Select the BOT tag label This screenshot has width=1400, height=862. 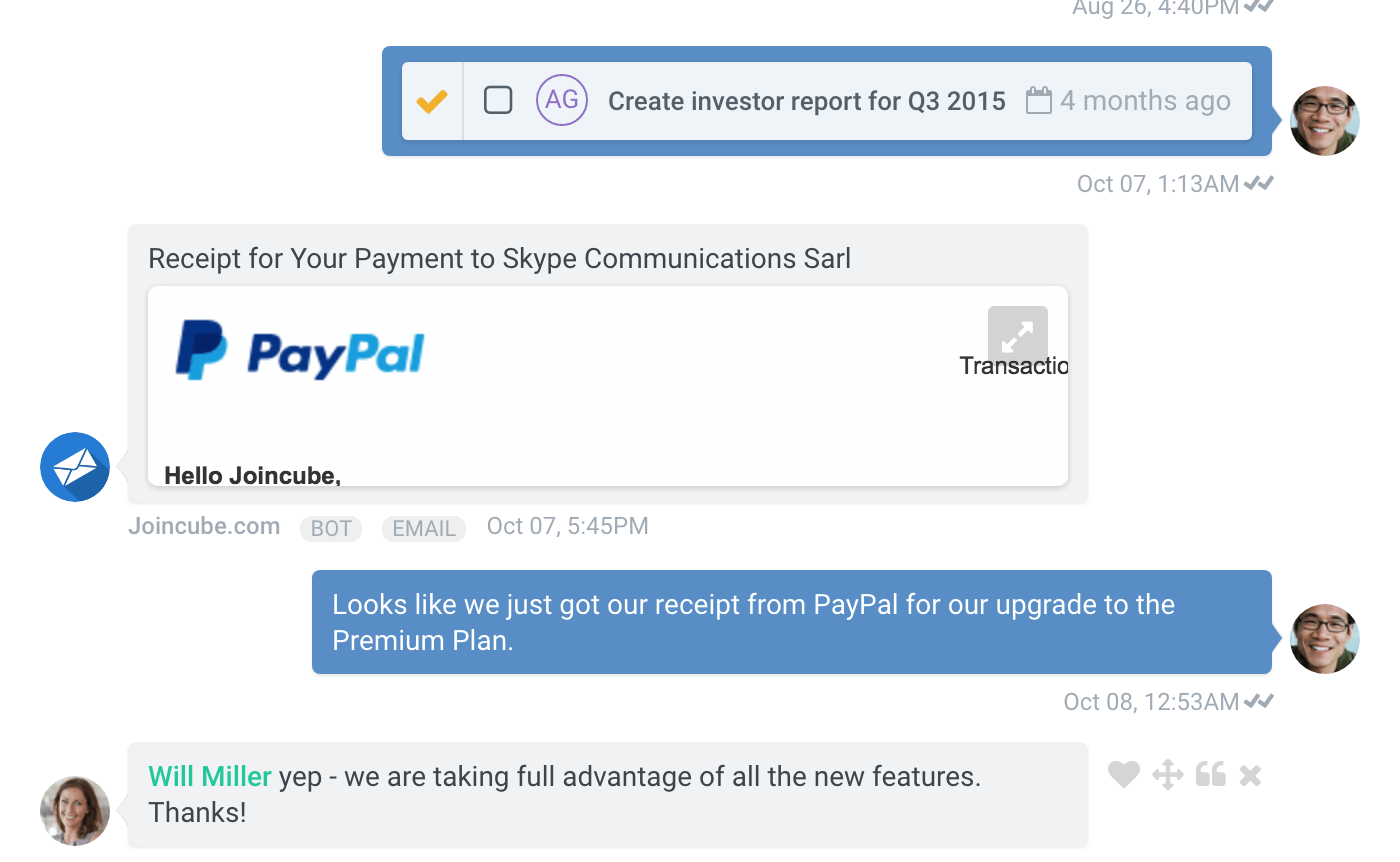tap(330, 528)
